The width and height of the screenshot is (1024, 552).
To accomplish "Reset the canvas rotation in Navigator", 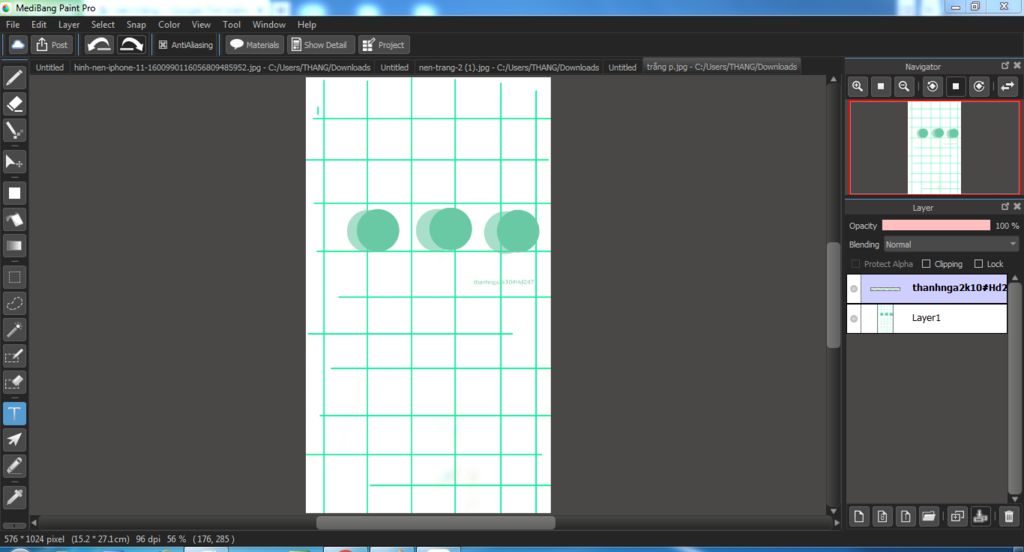I will click(x=956, y=86).
